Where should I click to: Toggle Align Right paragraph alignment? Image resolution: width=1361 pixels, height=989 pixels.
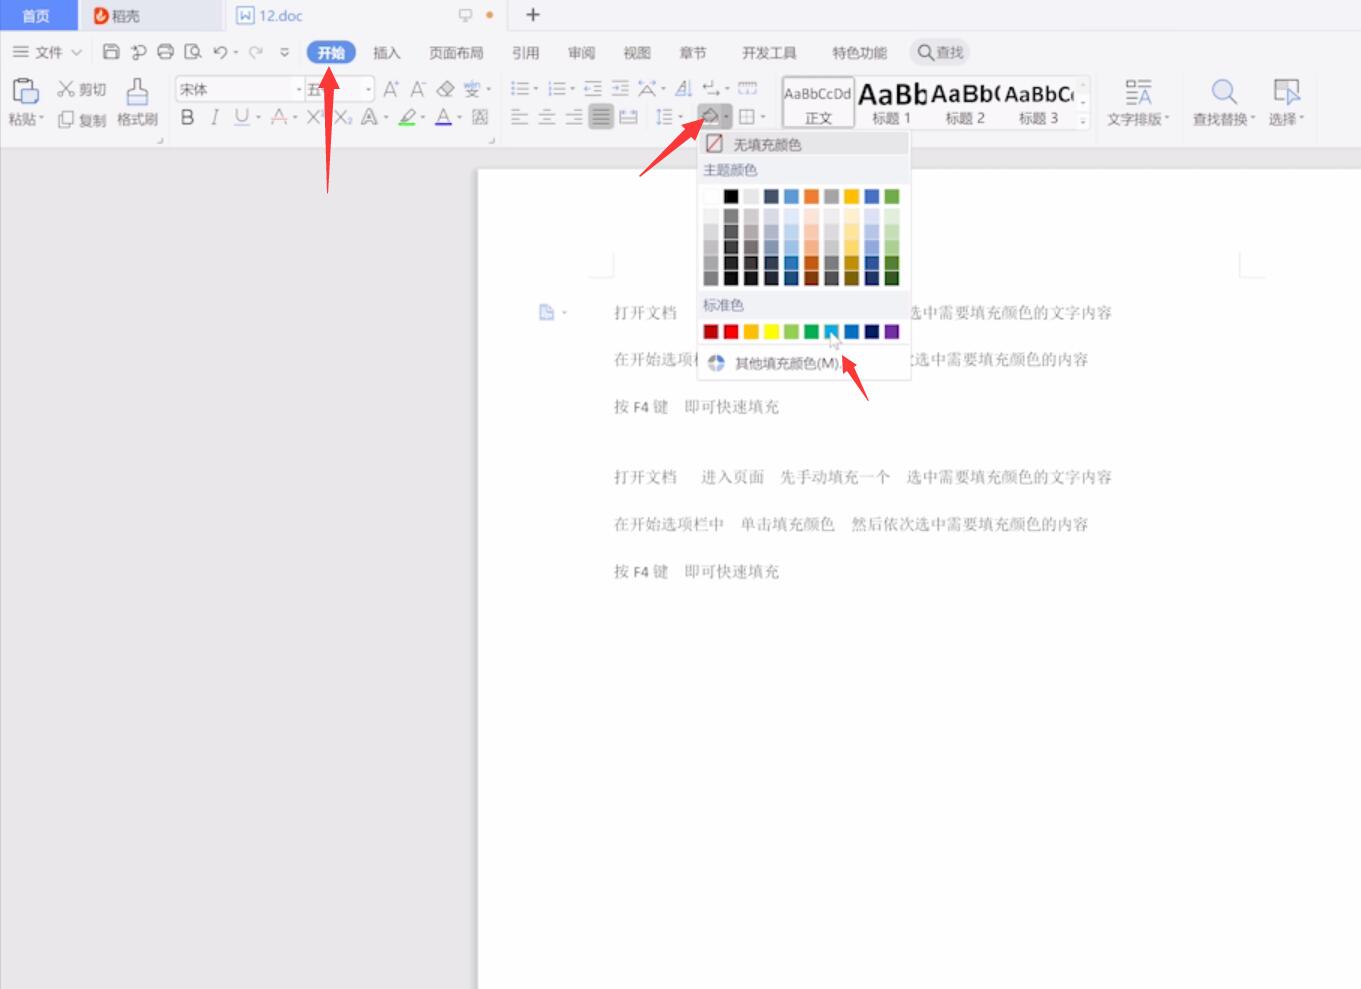[x=574, y=117]
